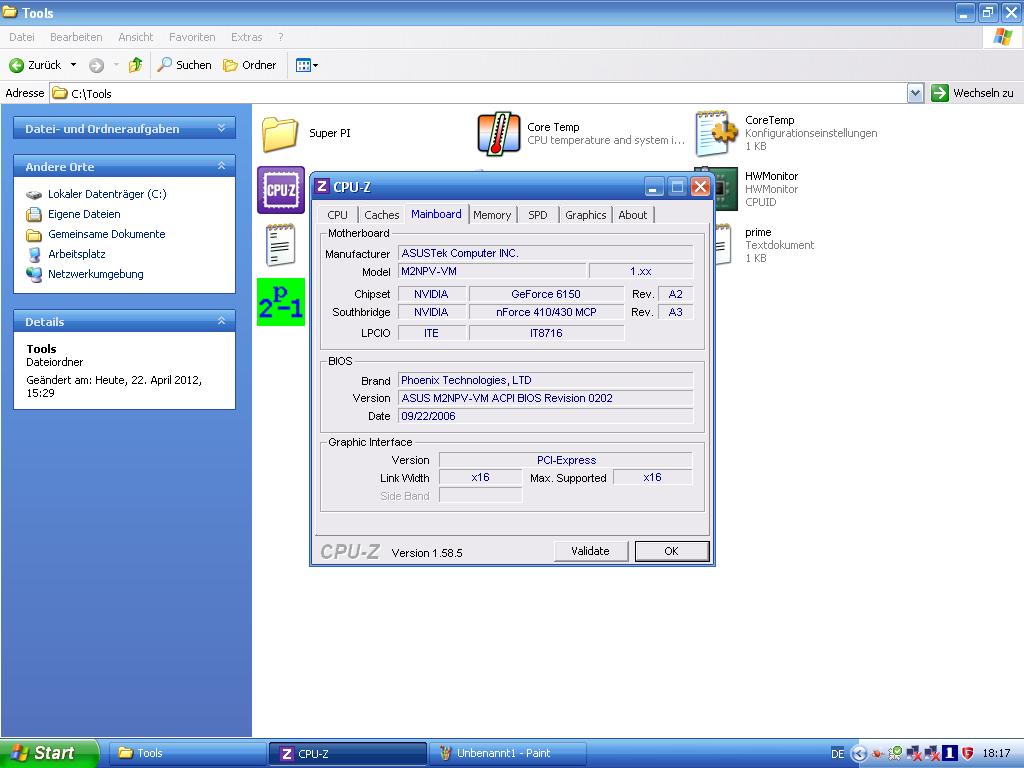Click the IT8716 LPCIO value
Viewport: 1024px width, 768px height.
[x=546, y=333]
